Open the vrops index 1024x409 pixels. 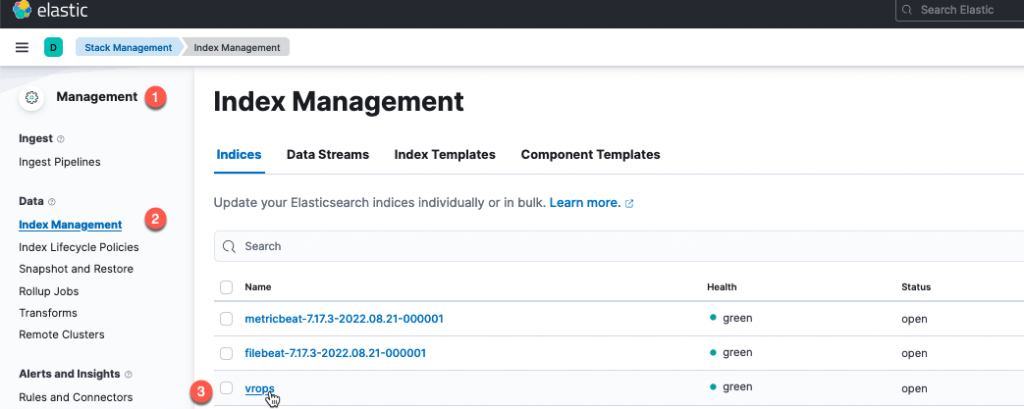tap(259, 388)
